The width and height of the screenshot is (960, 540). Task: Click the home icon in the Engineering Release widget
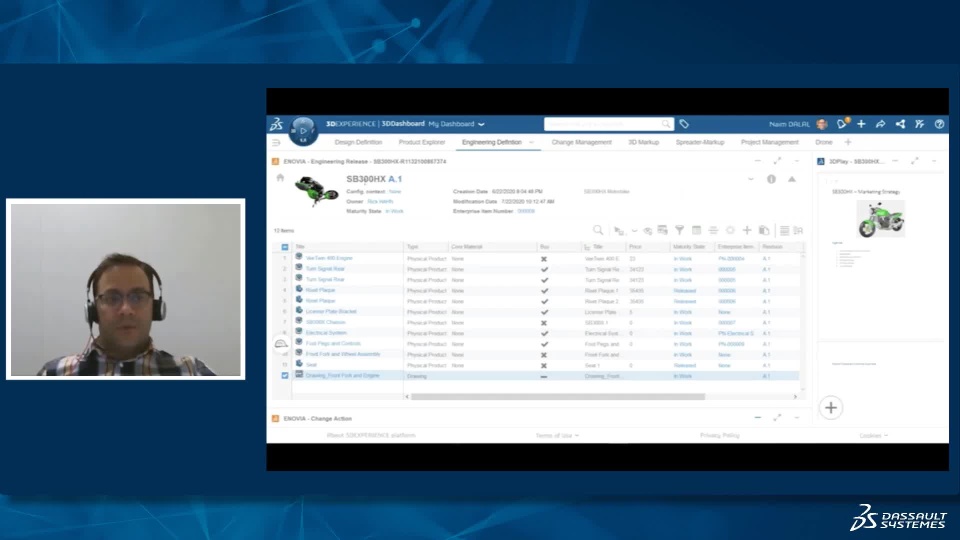[x=280, y=178]
